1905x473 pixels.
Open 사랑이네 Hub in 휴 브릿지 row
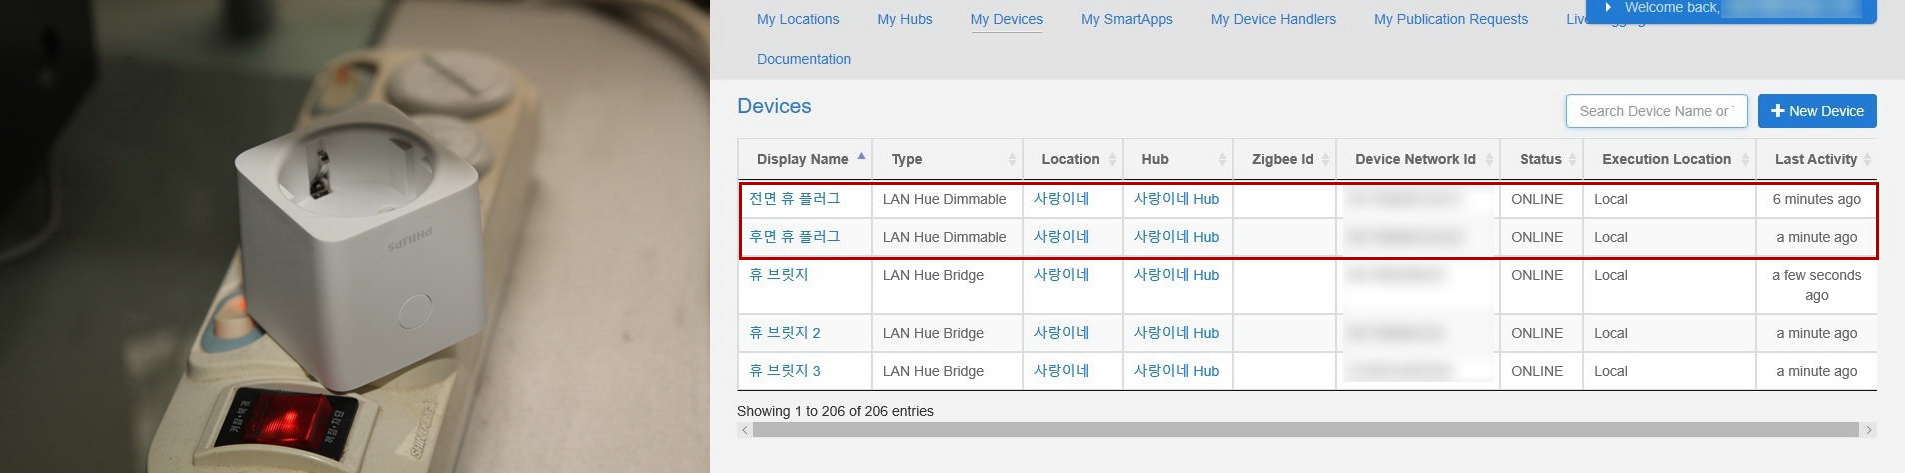[x=1176, y=275]
